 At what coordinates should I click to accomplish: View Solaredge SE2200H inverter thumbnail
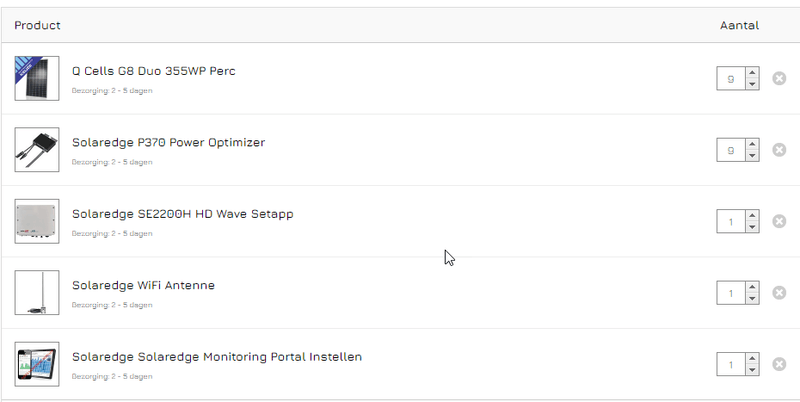37,221
